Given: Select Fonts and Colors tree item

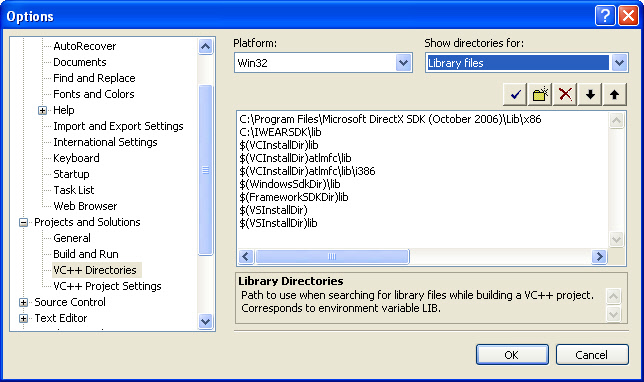Looking at the screenshot, I should coord(94,94).
